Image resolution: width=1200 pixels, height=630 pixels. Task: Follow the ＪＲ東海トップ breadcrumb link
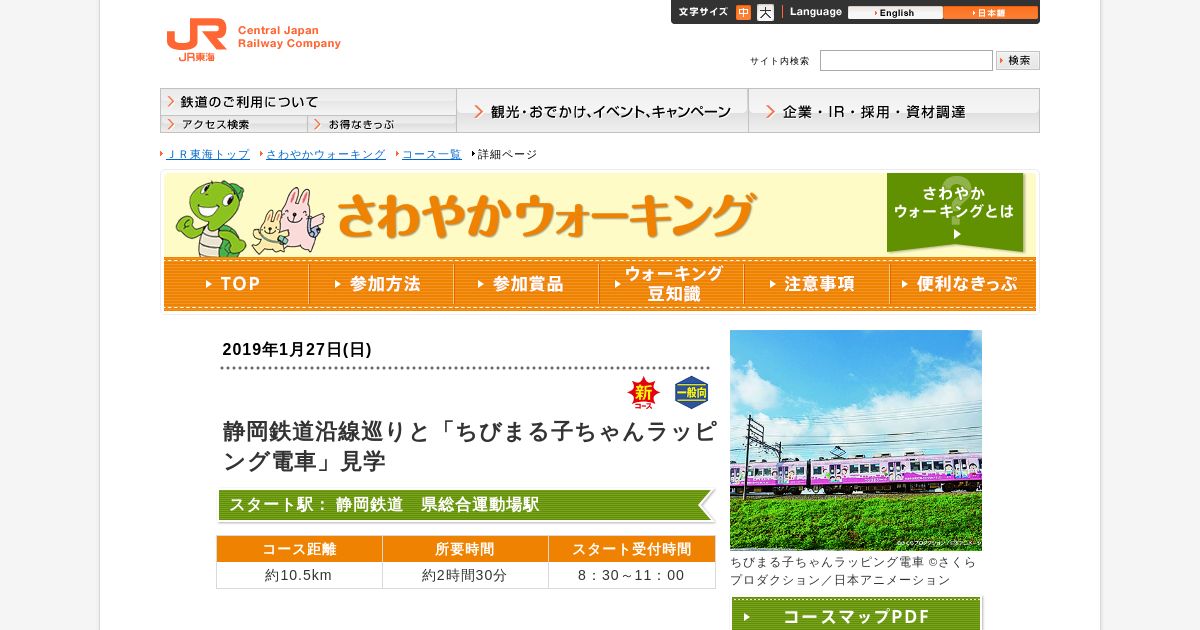point(208,154)
